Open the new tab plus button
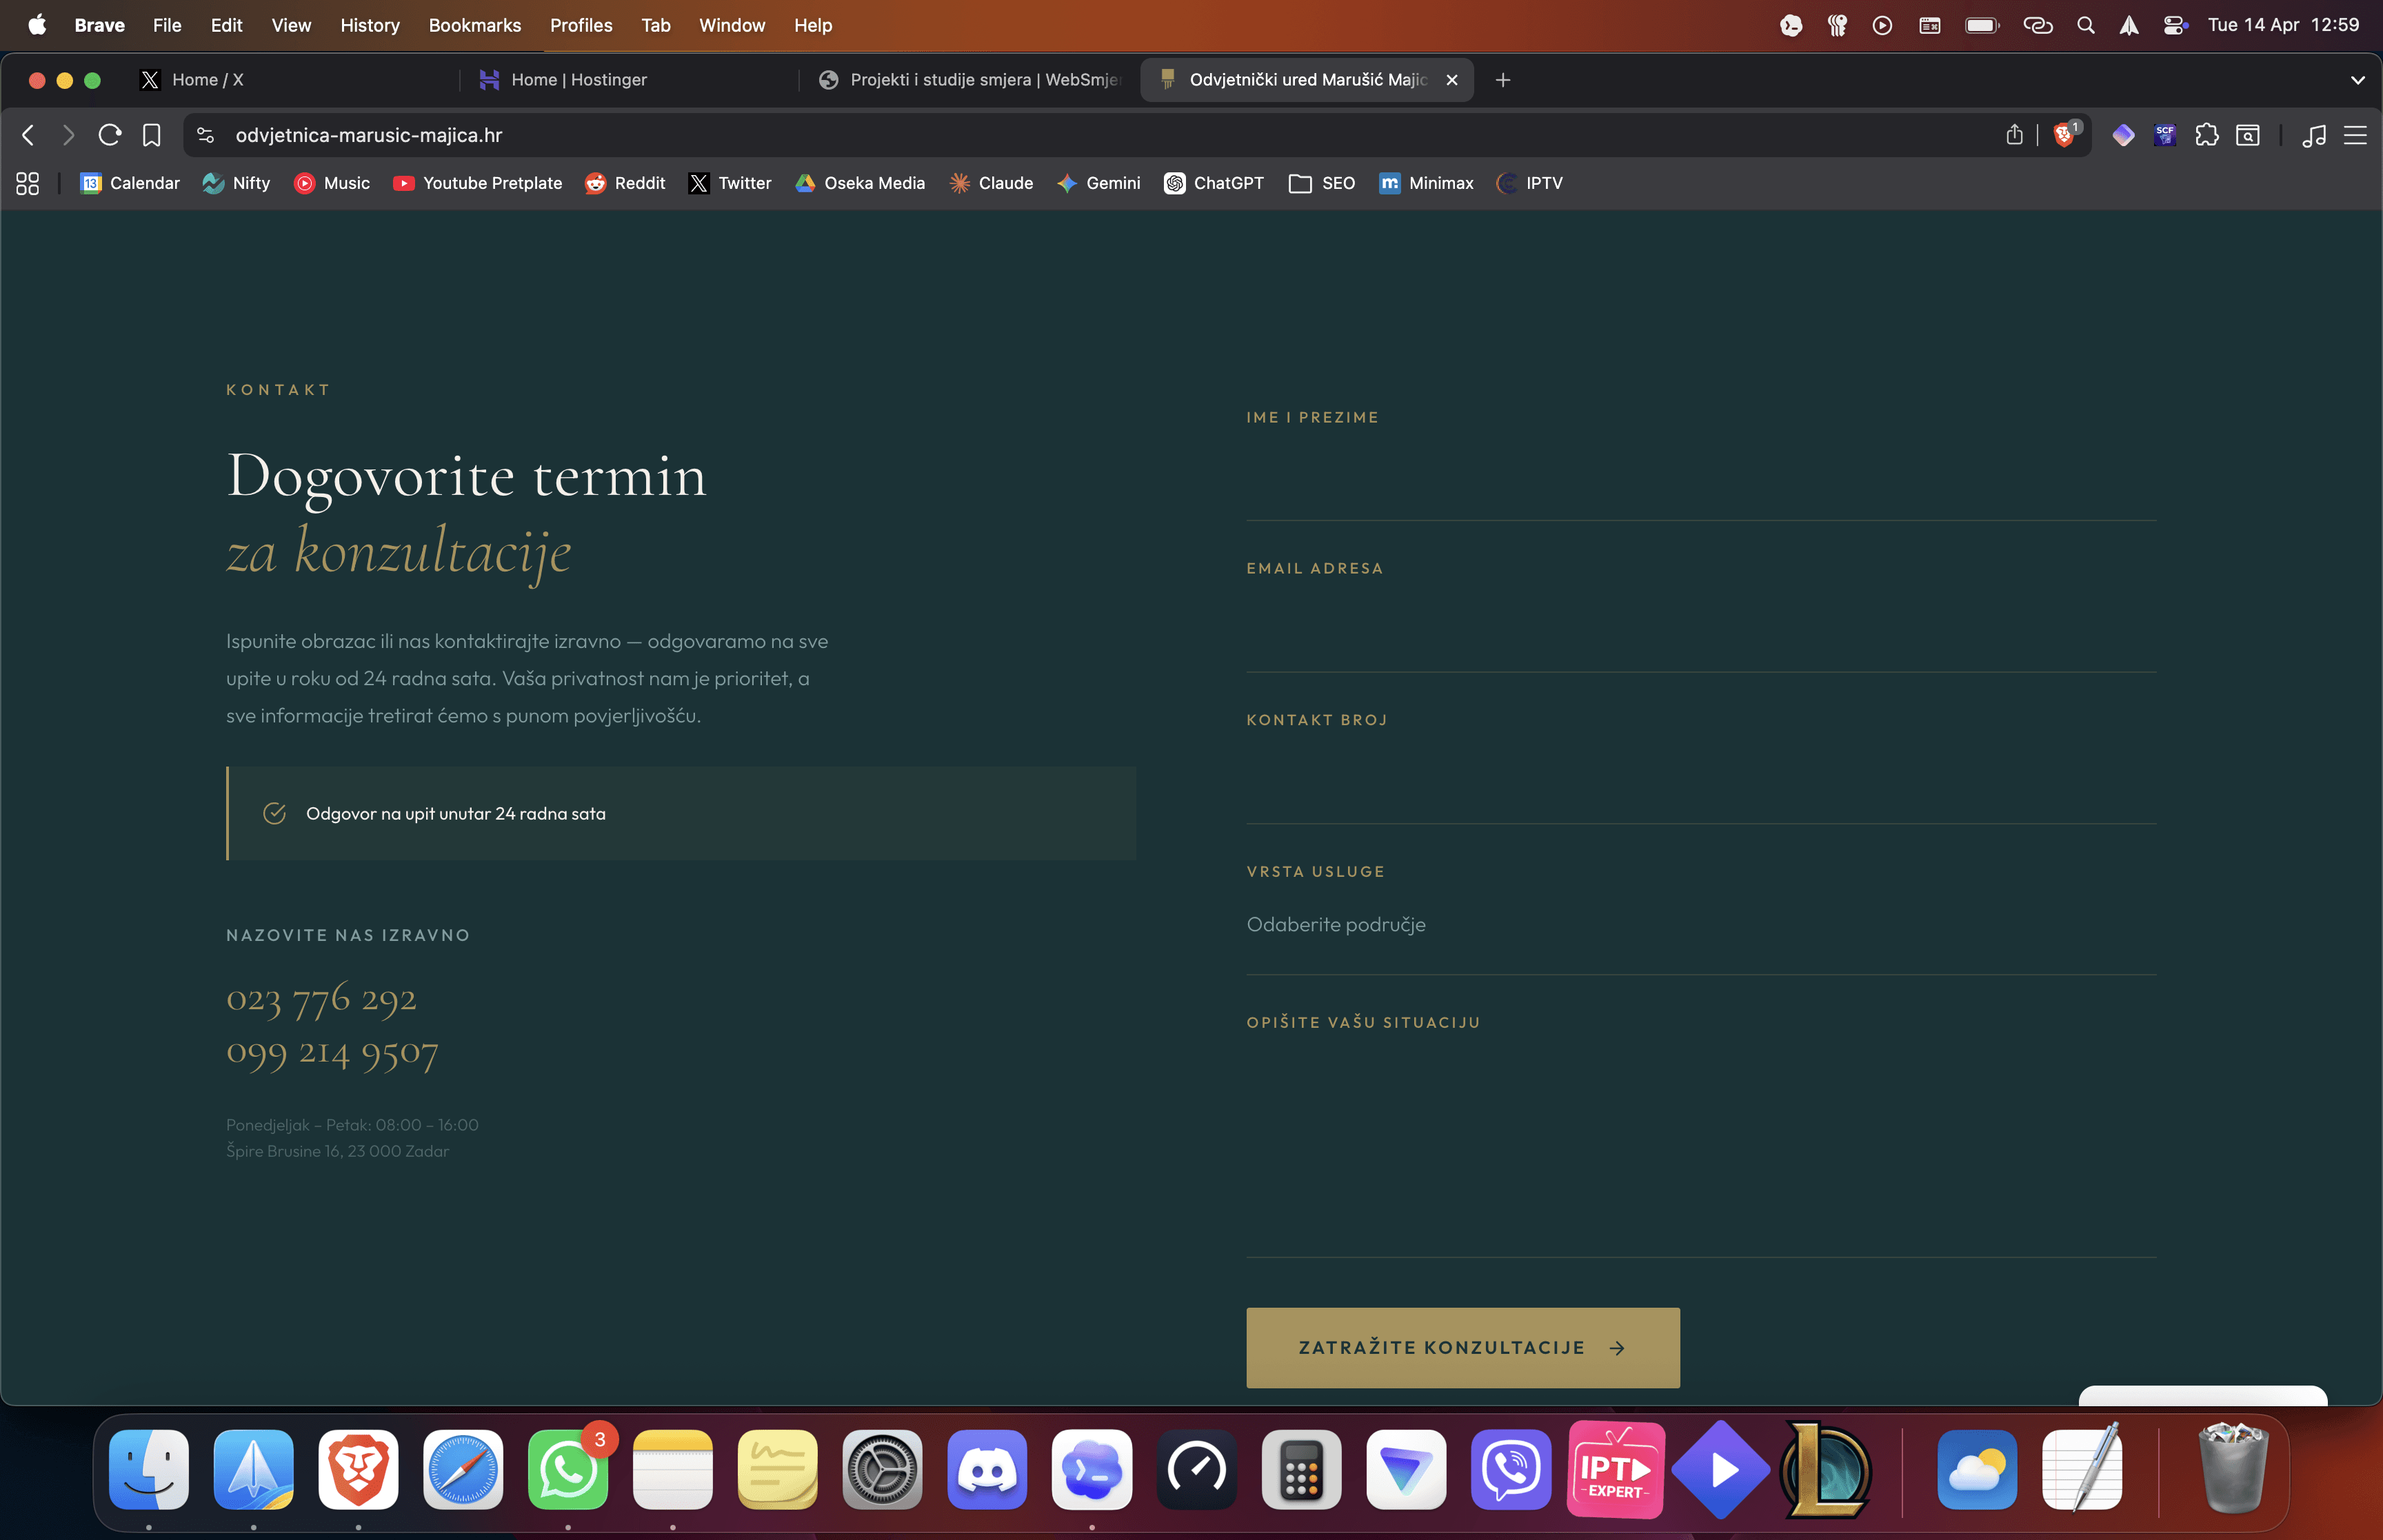The height and width of the screenshot is (1540, 2383). [x=1502, y=80]
